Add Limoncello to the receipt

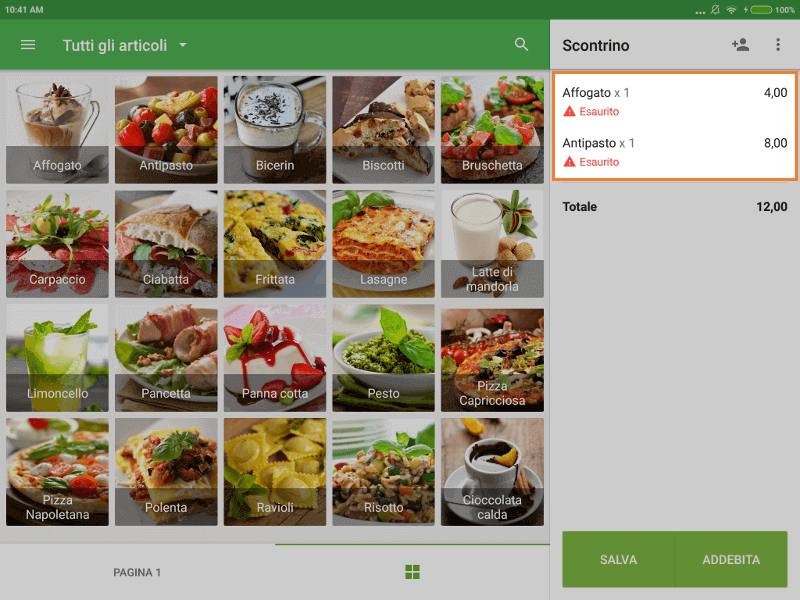57,358
